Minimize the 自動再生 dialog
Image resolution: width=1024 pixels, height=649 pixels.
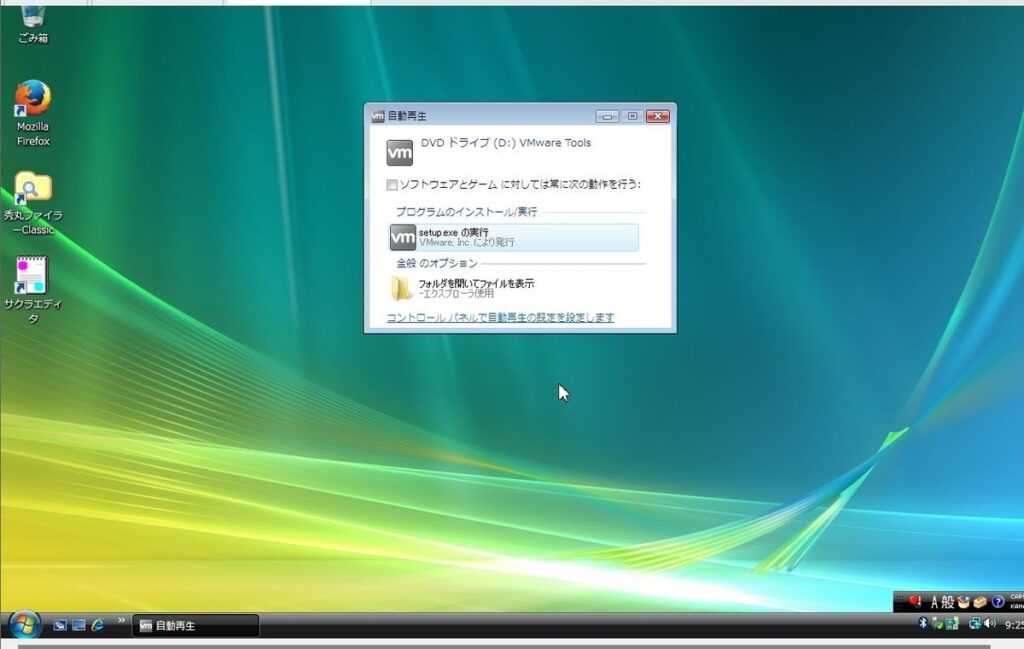pyautogui.click(x=607, y=116)
